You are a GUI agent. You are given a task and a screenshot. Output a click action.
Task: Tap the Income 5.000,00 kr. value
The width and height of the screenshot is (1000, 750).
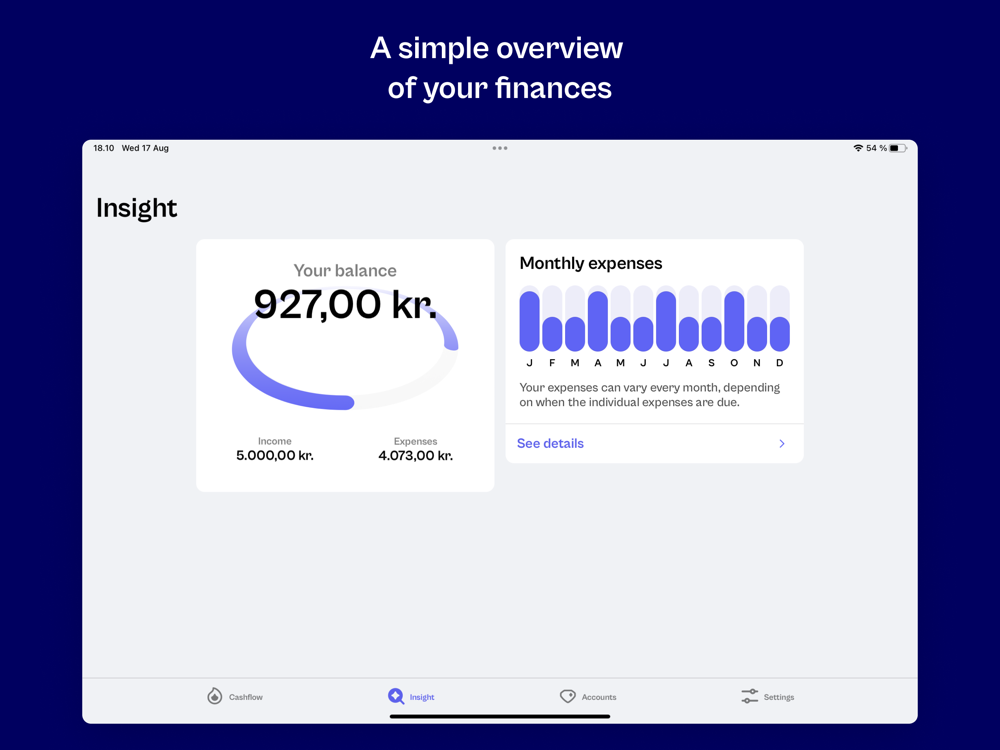click(275, 455)
